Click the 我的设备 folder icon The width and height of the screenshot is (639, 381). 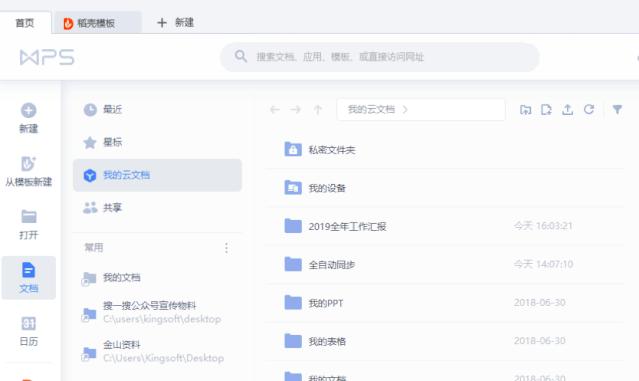293,187
